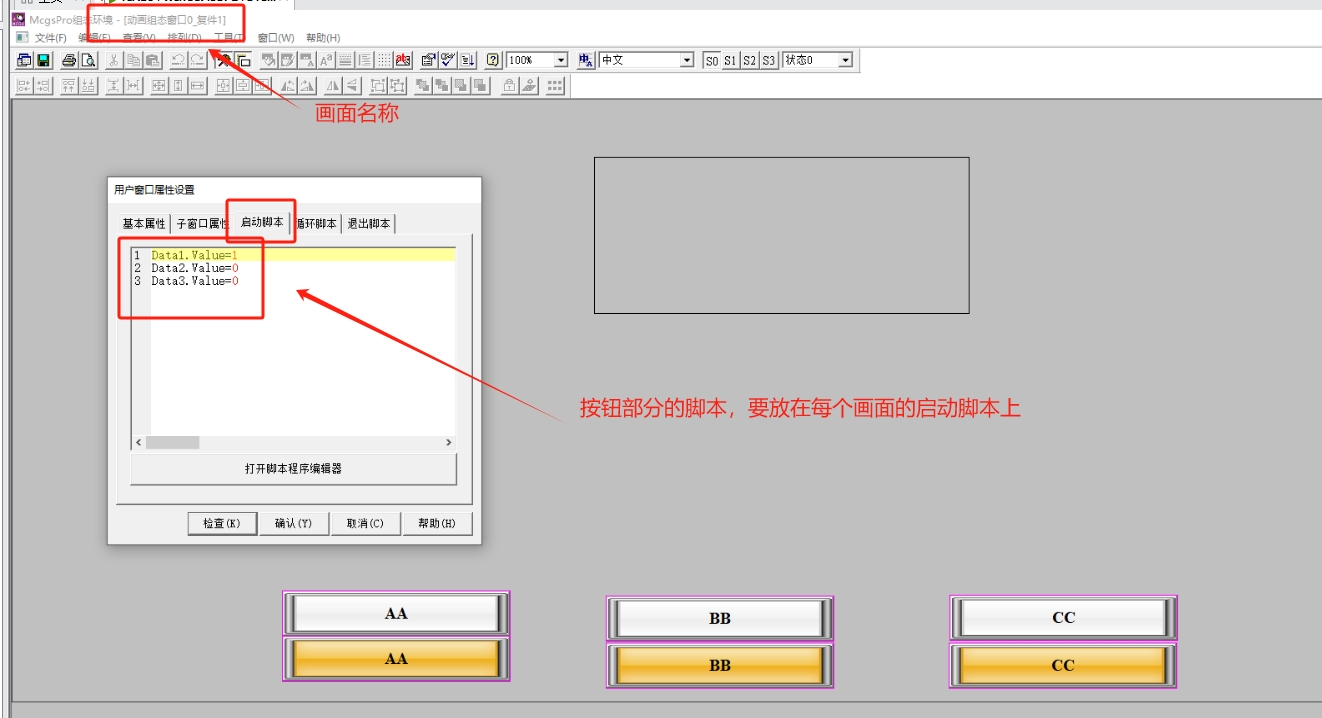Switch to the 基本属性 tab

pos(144,223)
